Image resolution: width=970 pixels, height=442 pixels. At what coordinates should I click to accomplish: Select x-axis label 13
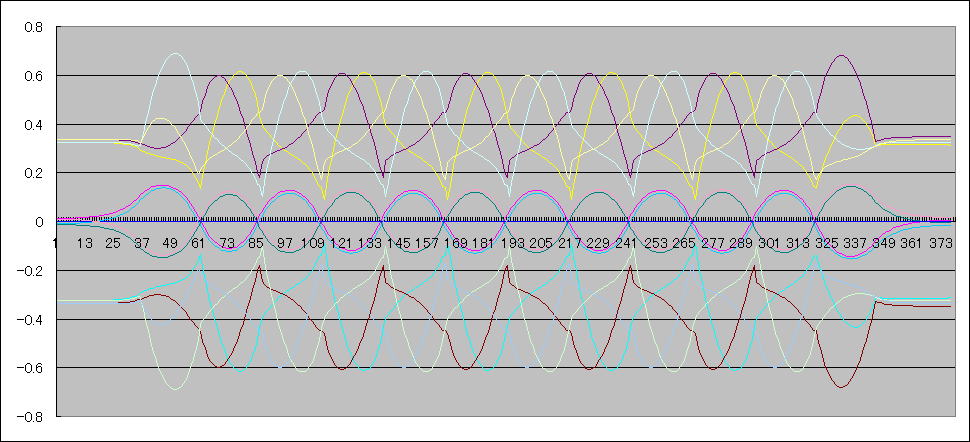85,243
